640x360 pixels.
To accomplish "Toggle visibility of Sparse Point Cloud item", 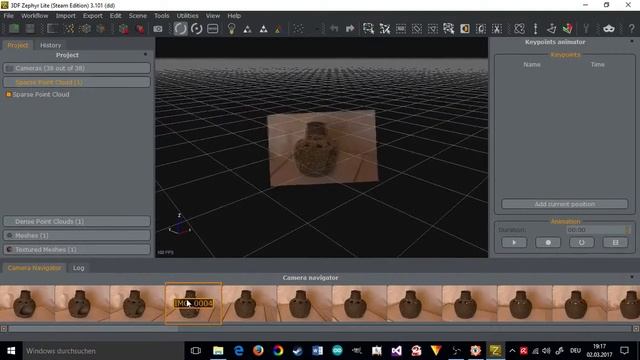I will tap(9, 94).
